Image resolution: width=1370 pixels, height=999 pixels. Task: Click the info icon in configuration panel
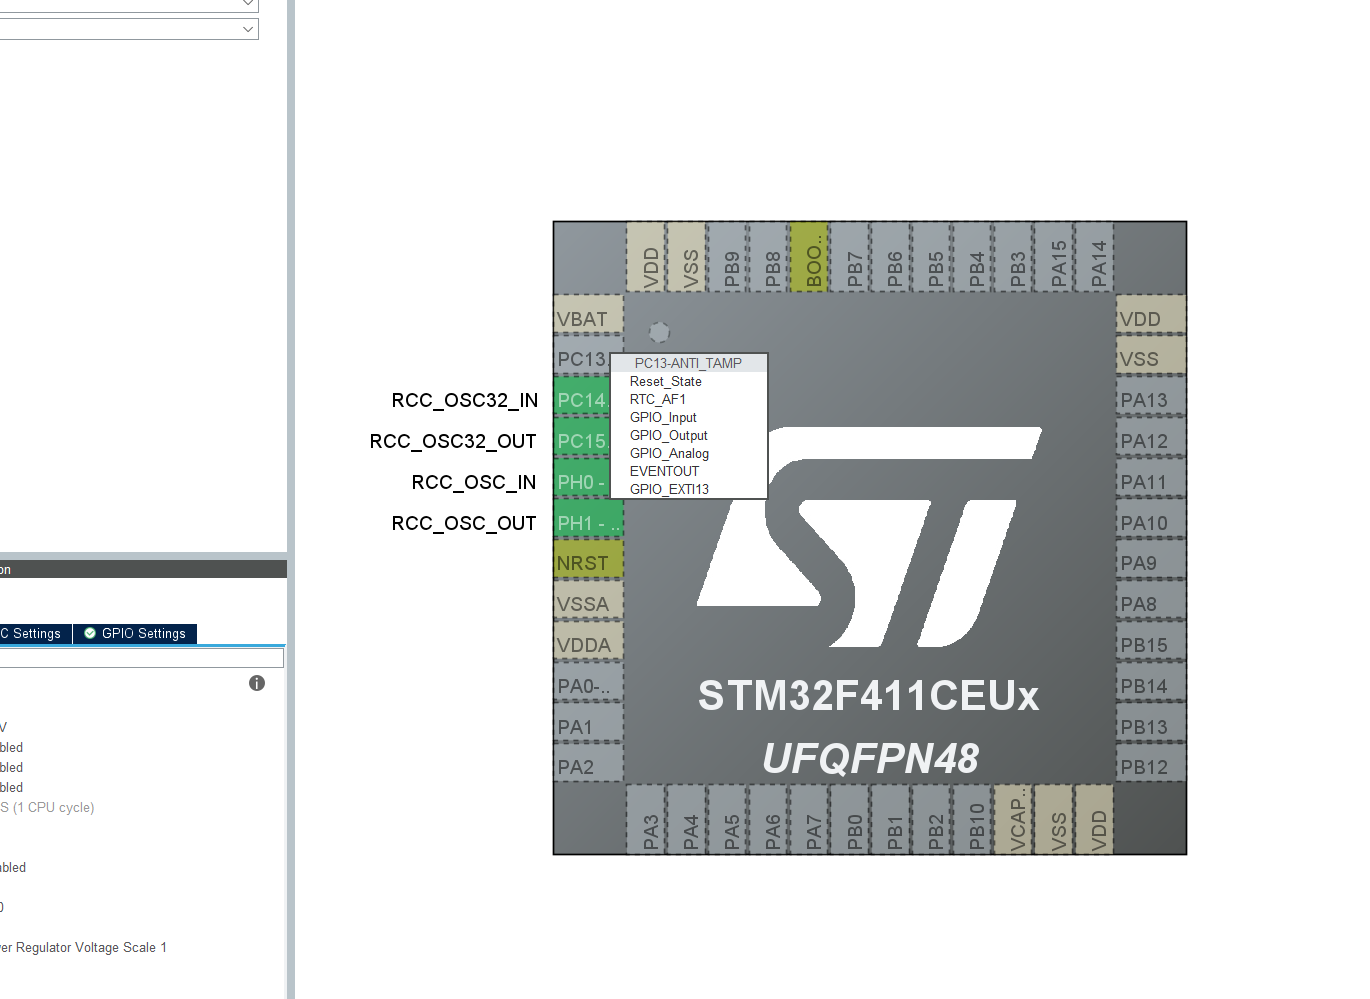click(x=257, y=683)
